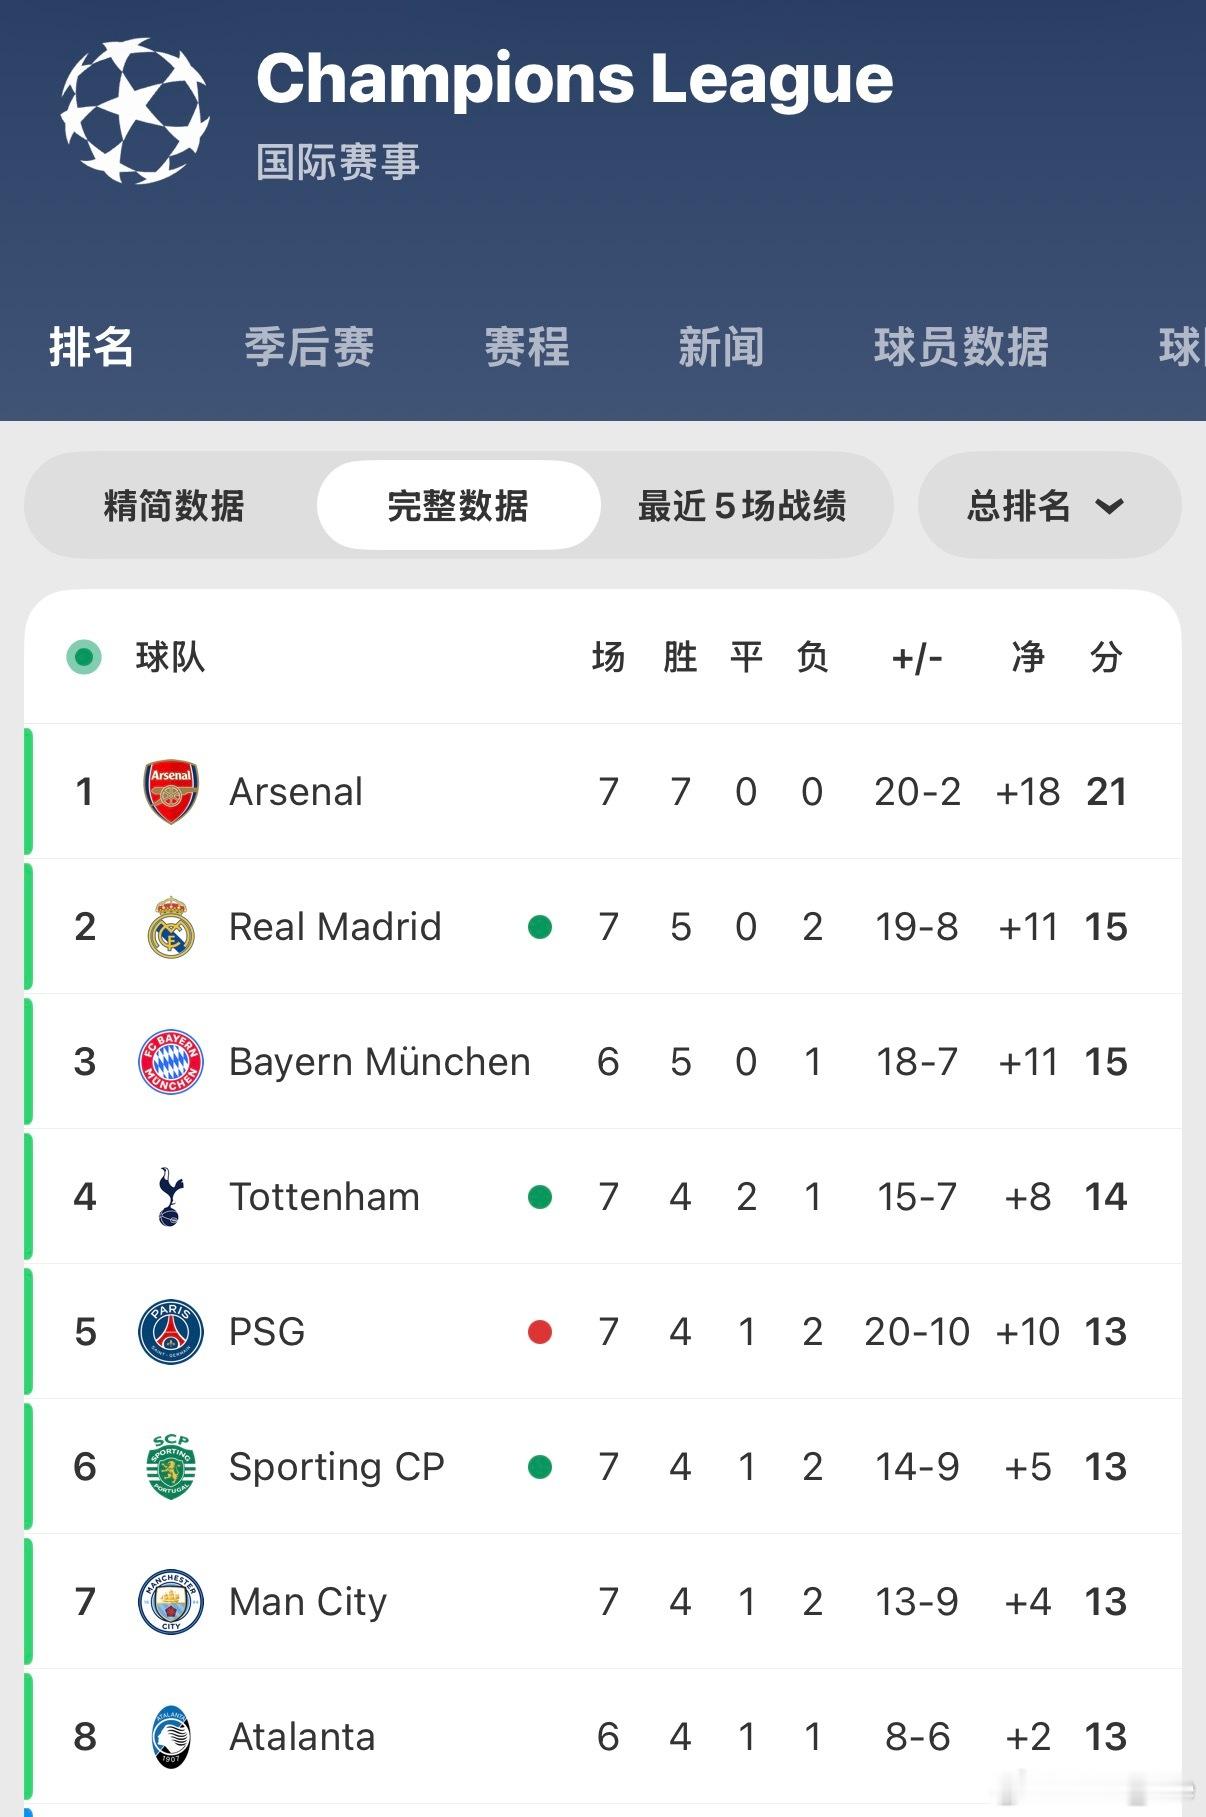Click PSG's red status dot

coord(540,1332)
